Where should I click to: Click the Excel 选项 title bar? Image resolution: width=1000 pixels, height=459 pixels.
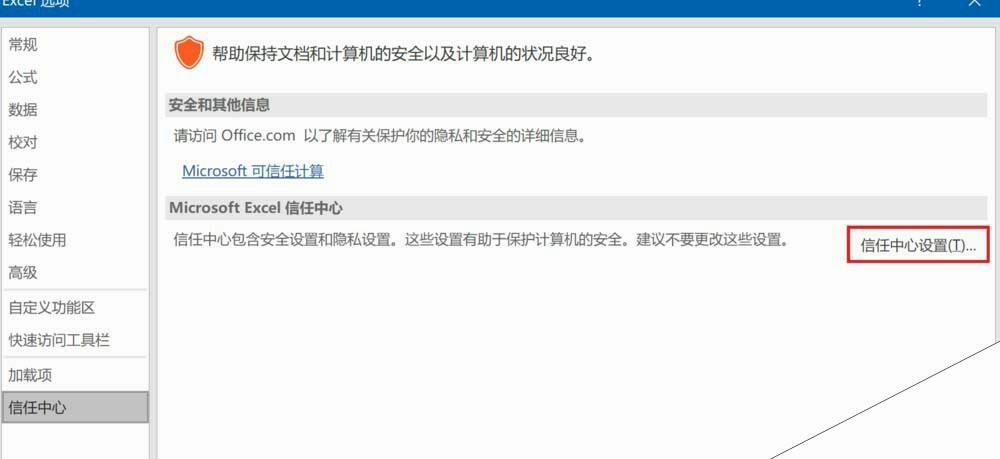446,4
